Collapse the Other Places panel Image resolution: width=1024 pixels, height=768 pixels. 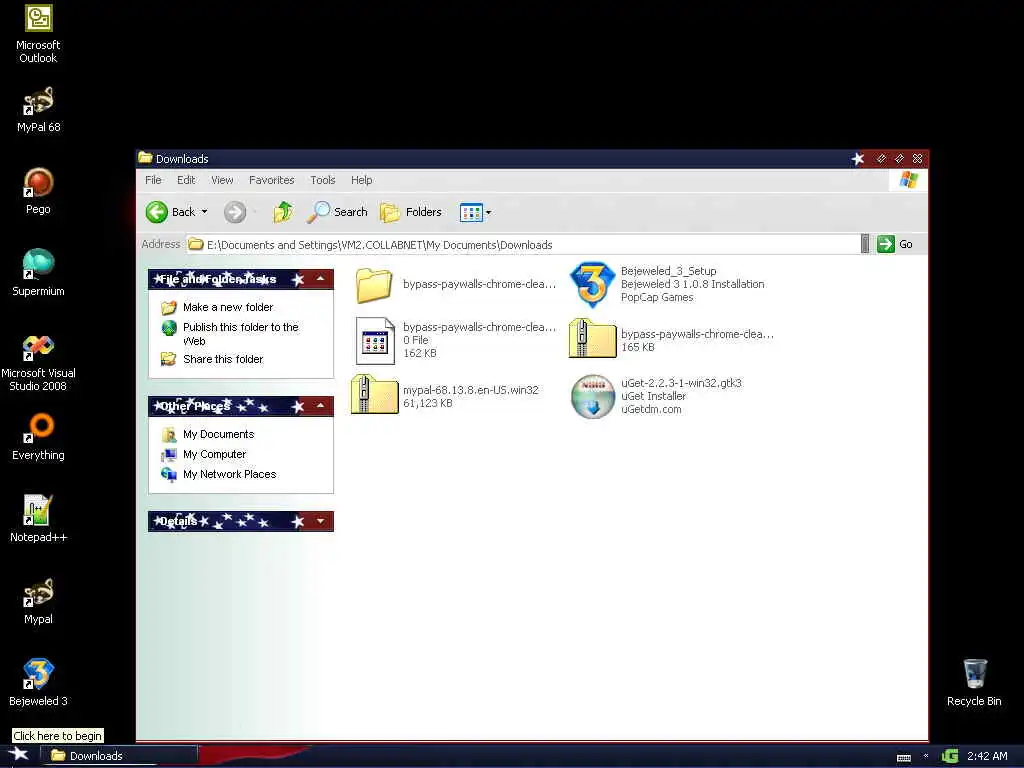[321, 406]
